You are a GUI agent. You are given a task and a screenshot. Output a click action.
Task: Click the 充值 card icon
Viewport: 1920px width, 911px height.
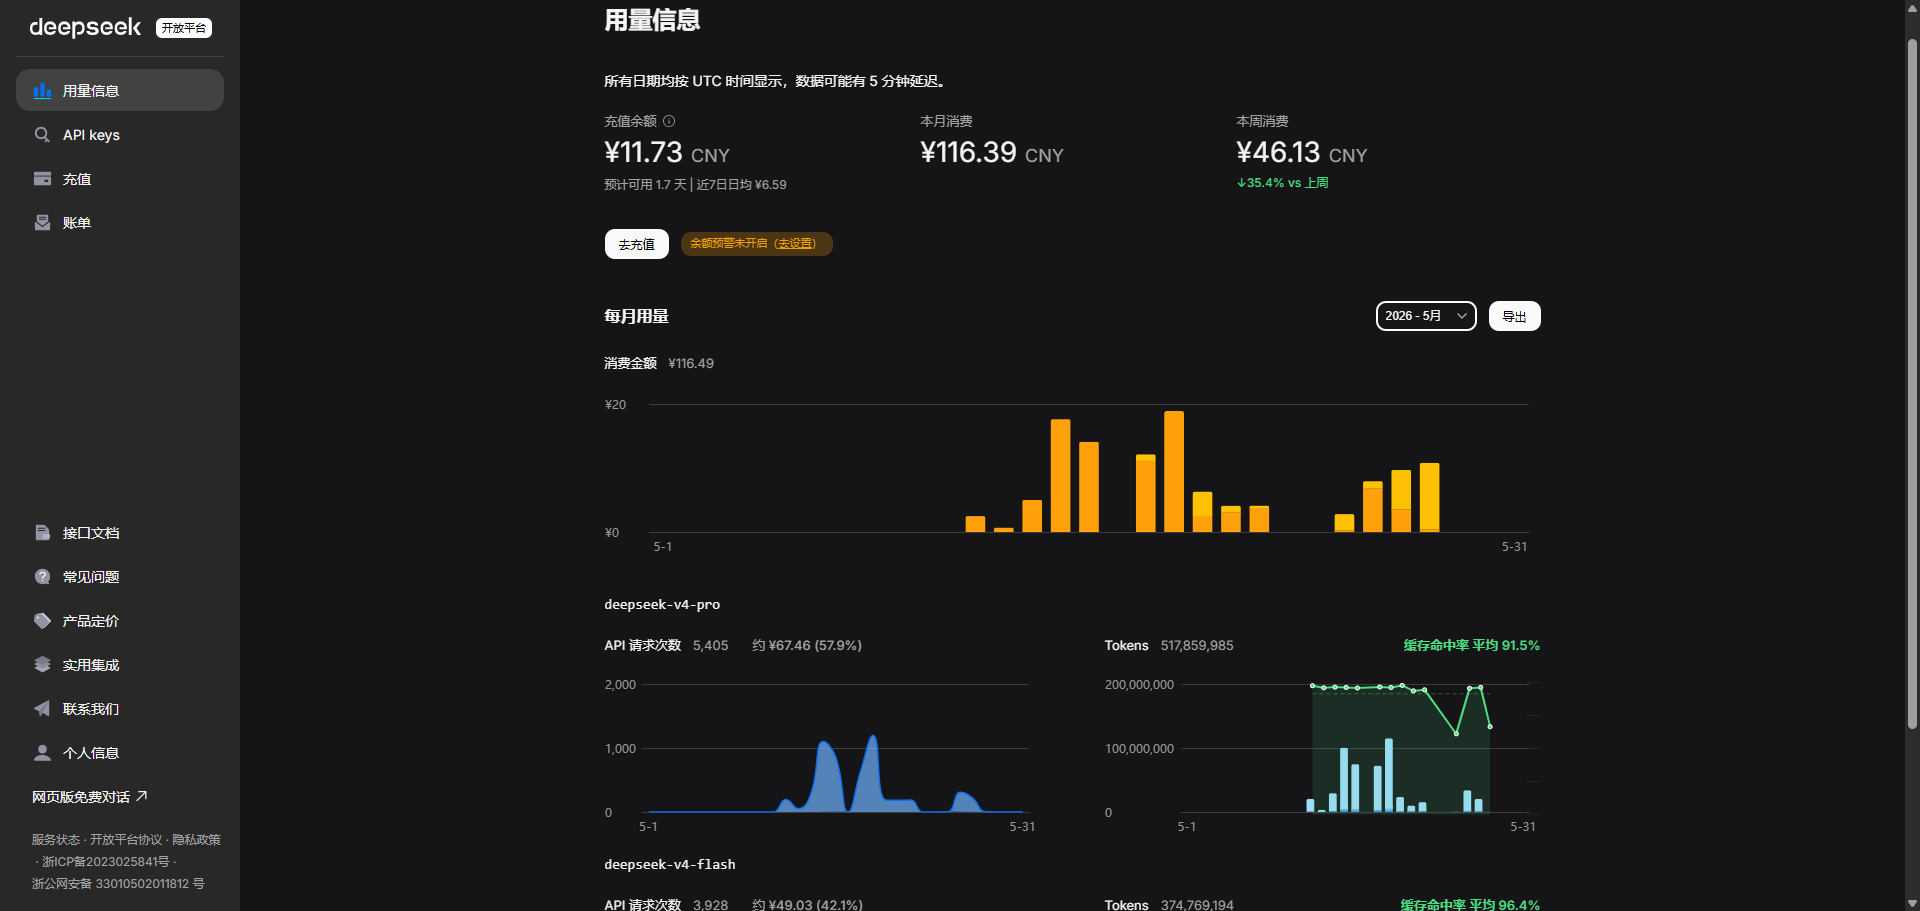[x=42, y=179]
